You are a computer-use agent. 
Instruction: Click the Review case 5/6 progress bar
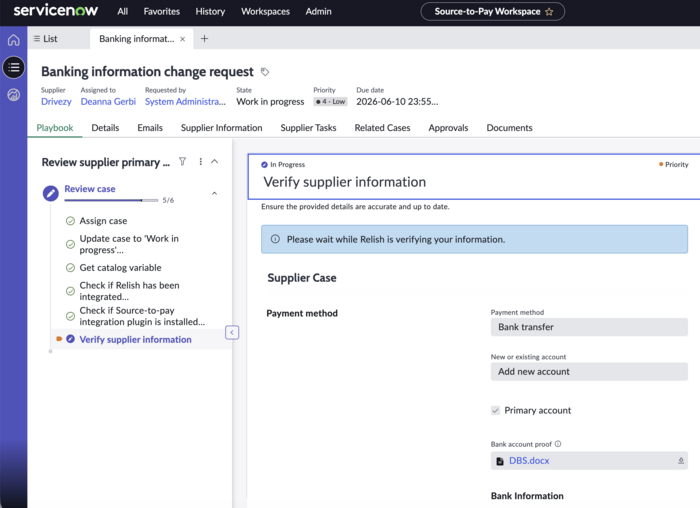[x=111, y=200]
